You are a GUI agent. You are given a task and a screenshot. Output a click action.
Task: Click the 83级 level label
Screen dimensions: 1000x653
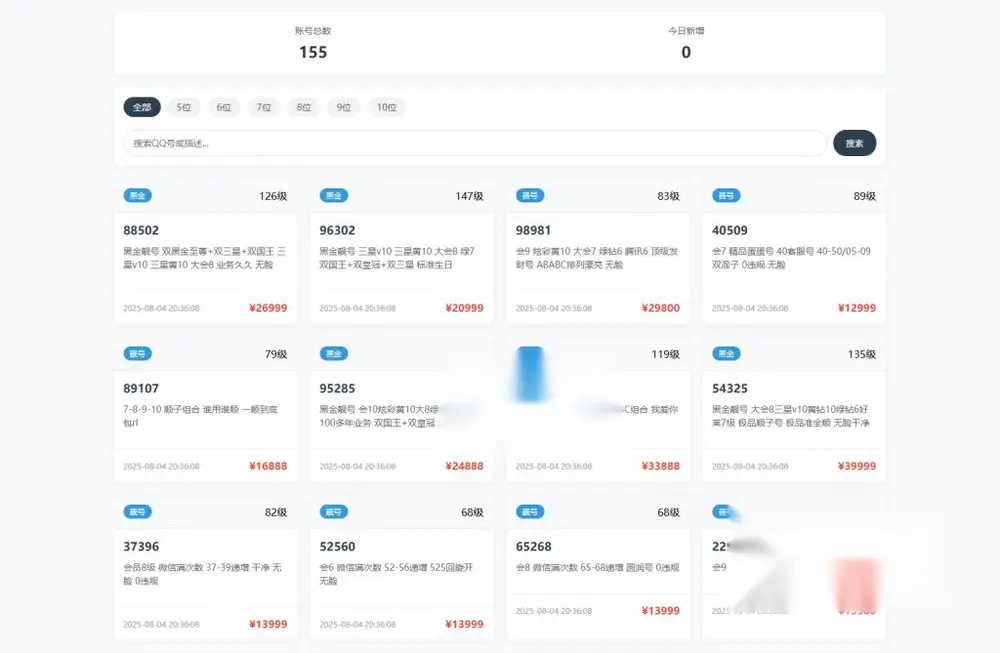[x=668, y=196]
